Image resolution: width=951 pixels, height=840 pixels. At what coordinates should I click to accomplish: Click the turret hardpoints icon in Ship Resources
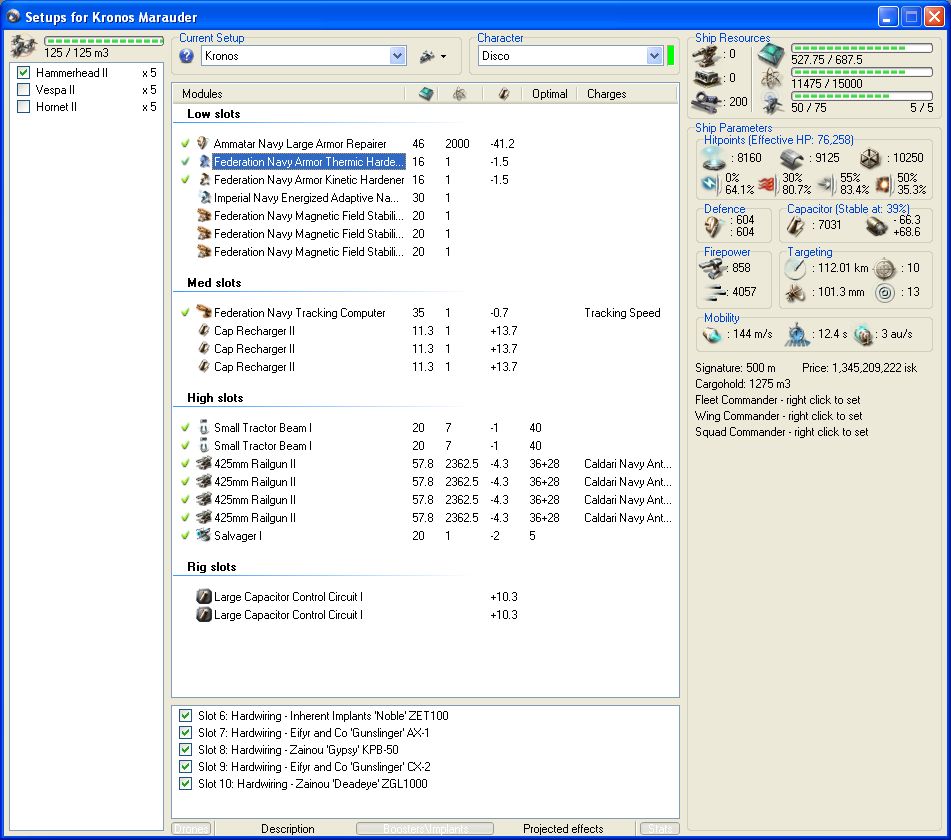(x=706, y=56)
